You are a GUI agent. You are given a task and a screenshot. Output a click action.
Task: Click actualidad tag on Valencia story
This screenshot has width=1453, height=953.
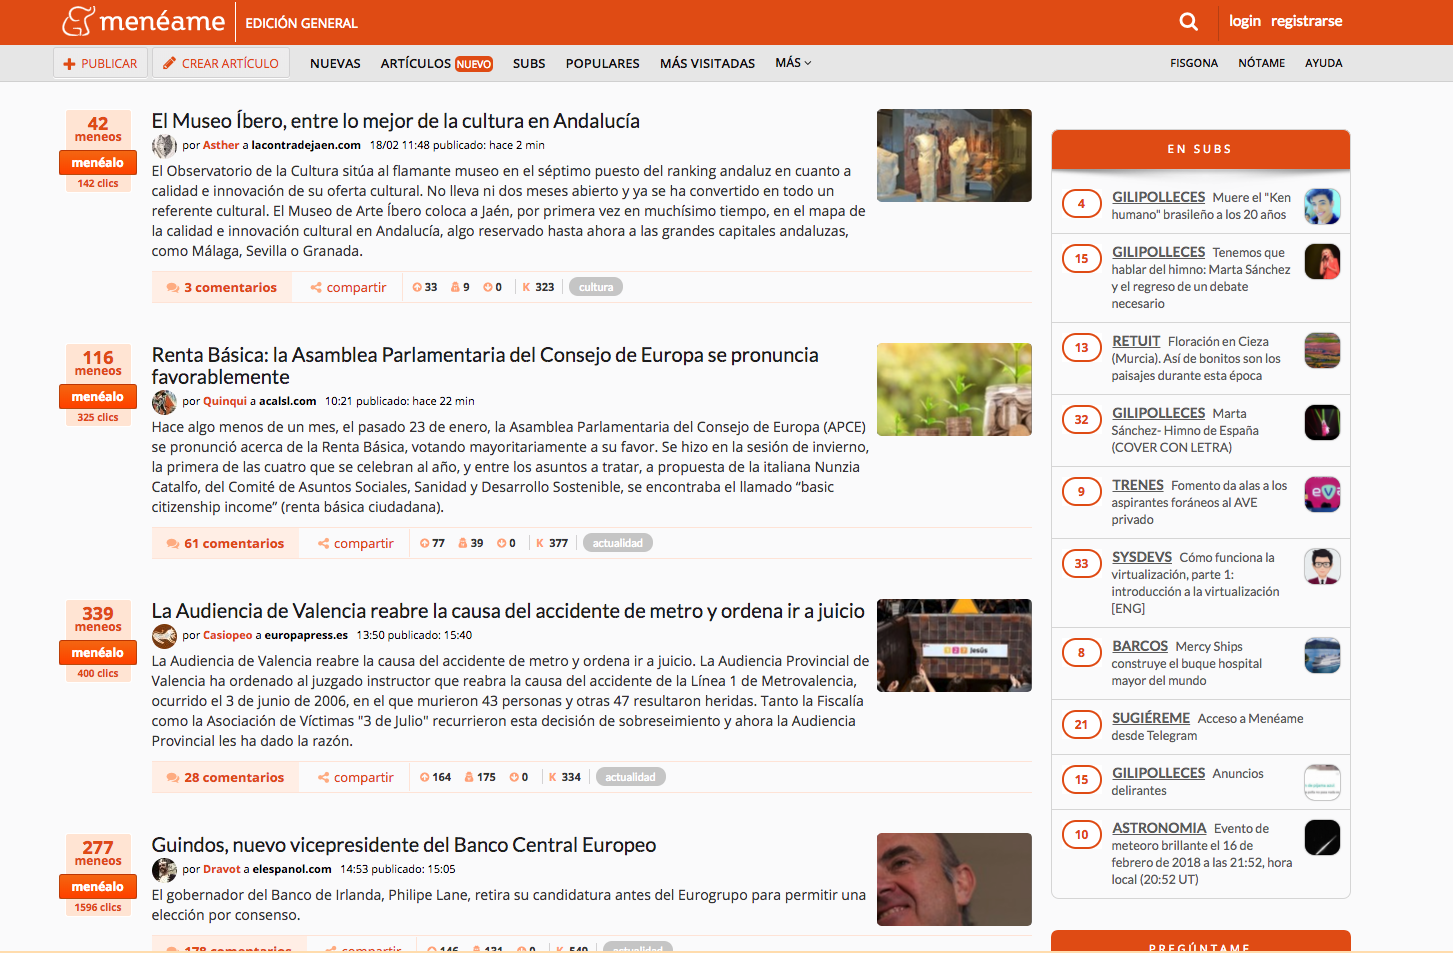point(631,777)
